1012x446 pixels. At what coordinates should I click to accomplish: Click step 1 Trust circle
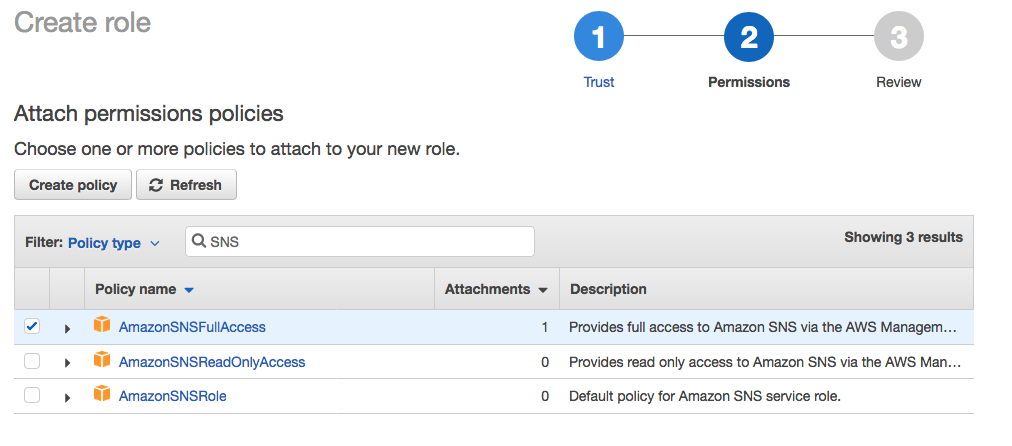point(599,39)
